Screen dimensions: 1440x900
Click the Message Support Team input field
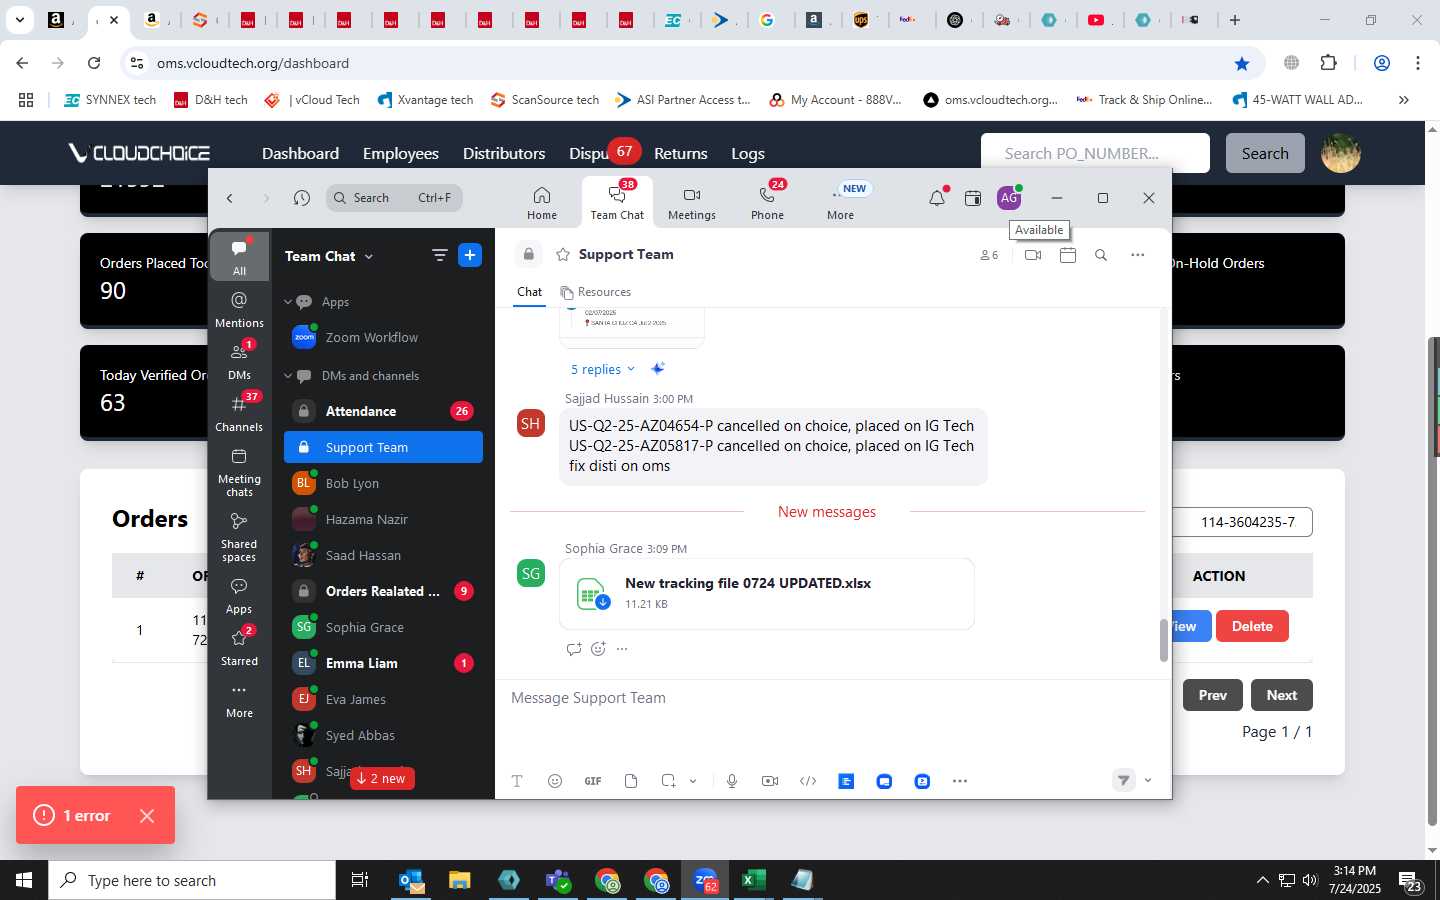pos(832,698)
